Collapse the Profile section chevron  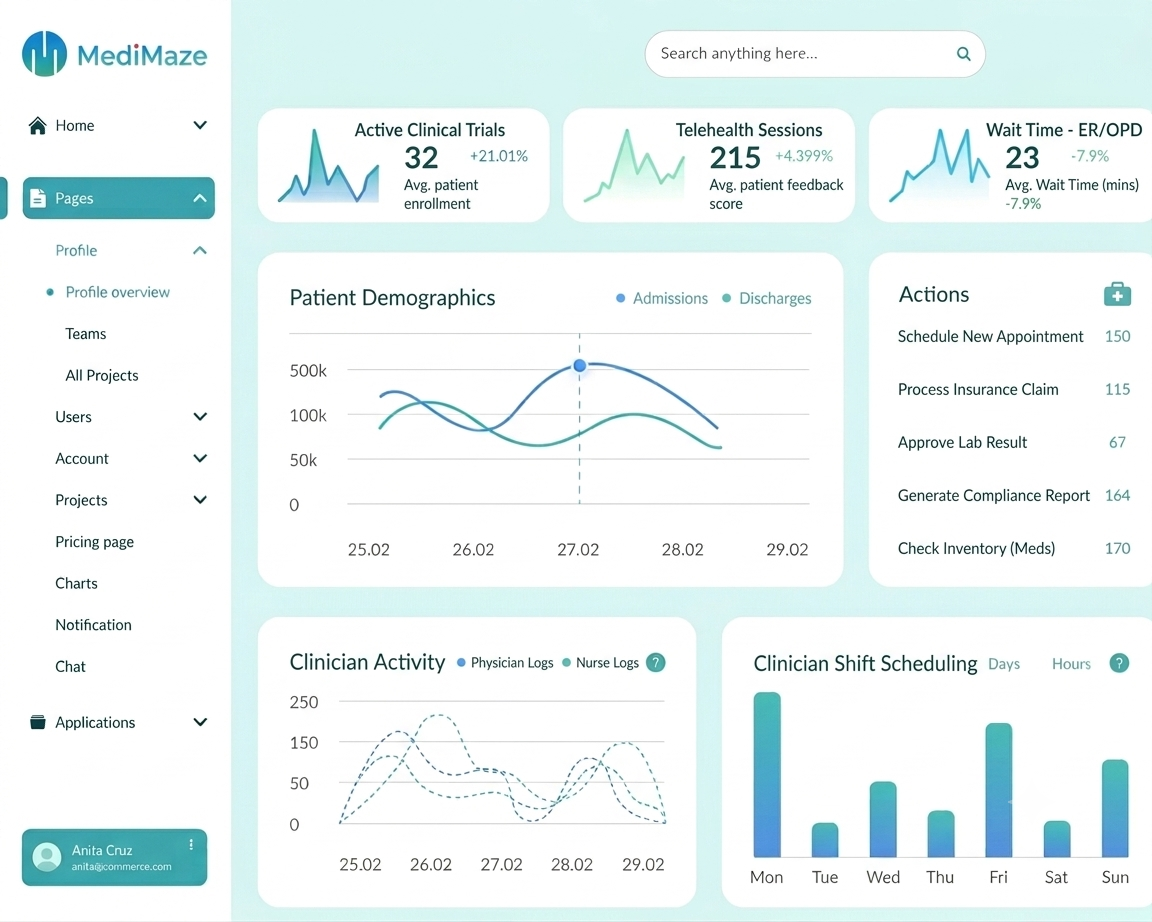coord(200,251)
